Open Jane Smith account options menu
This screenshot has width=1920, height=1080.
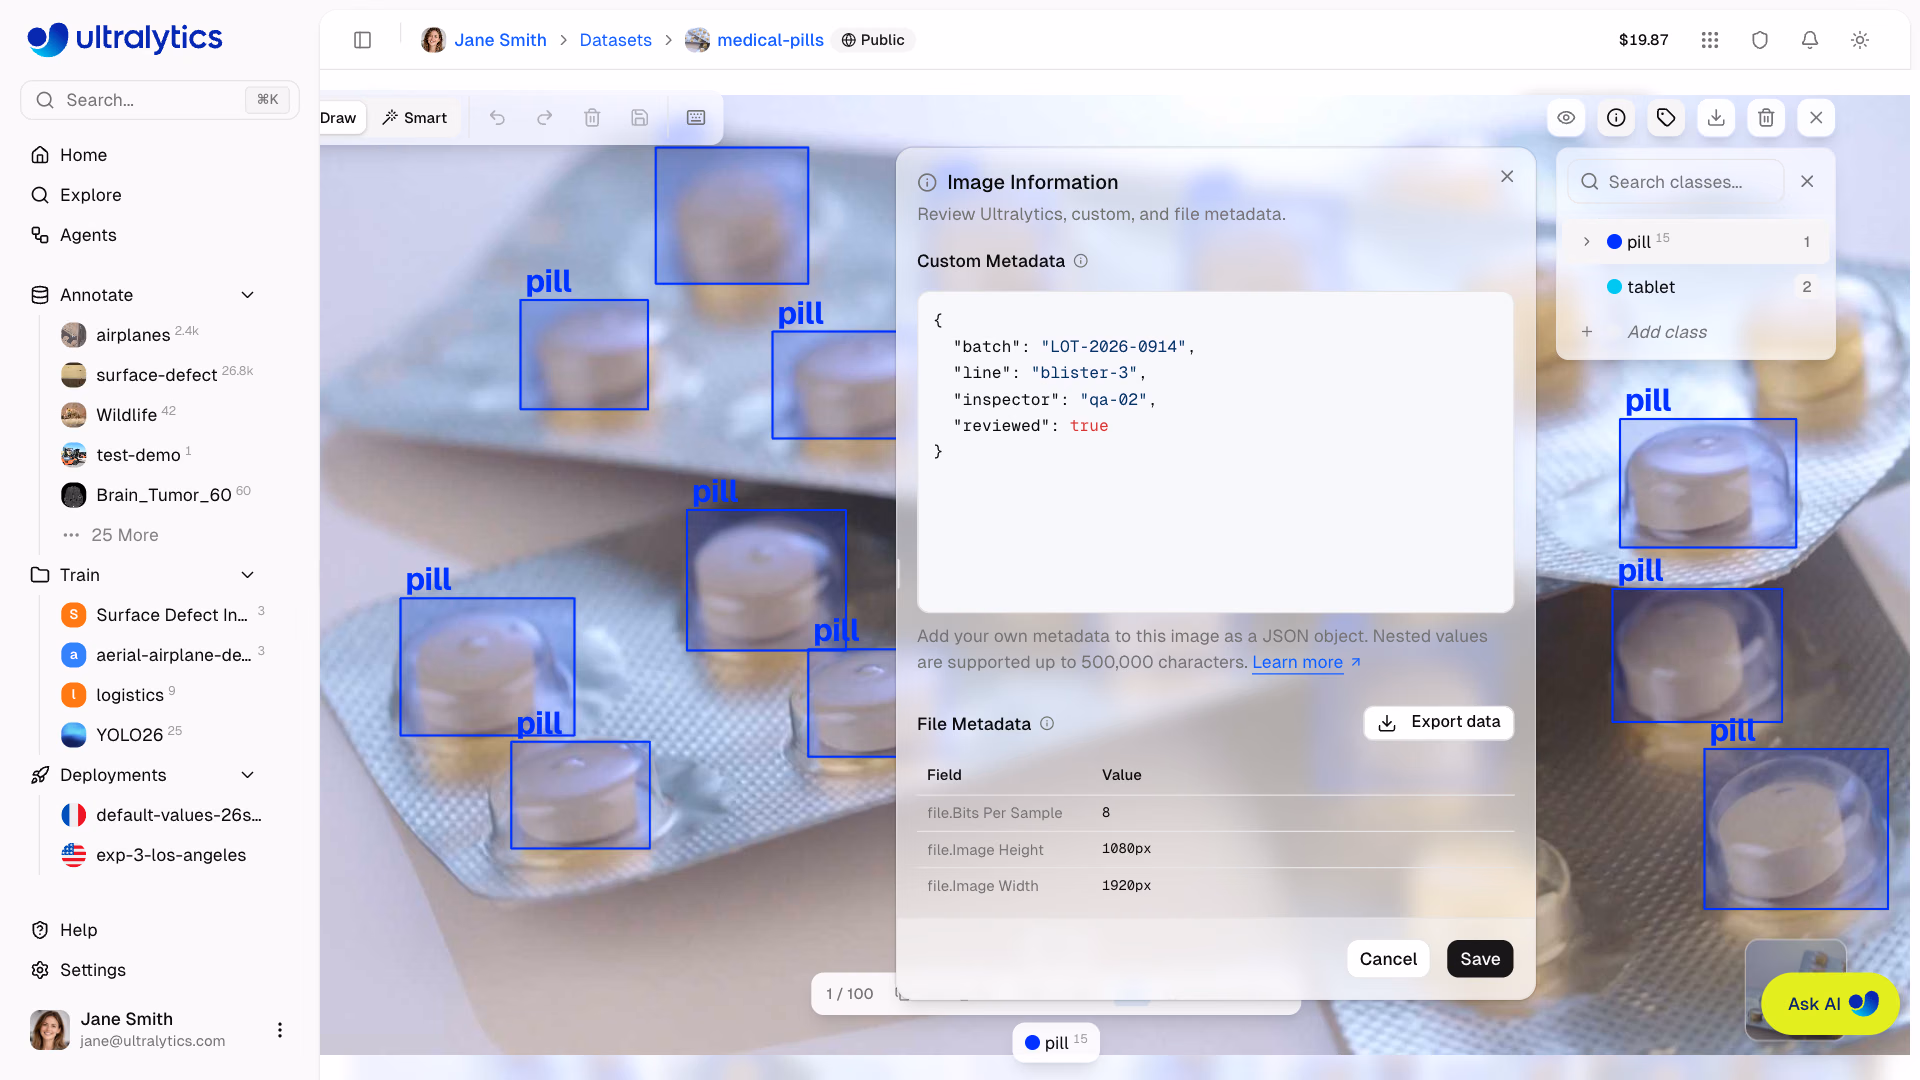(280, 1030)
